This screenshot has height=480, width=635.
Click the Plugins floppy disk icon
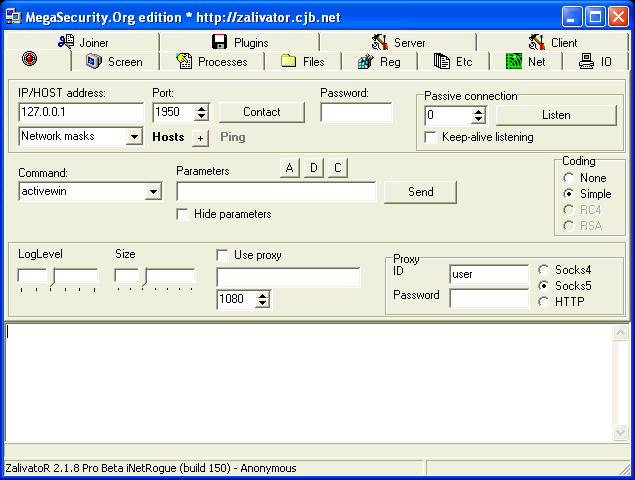click(x=220, y=42)
